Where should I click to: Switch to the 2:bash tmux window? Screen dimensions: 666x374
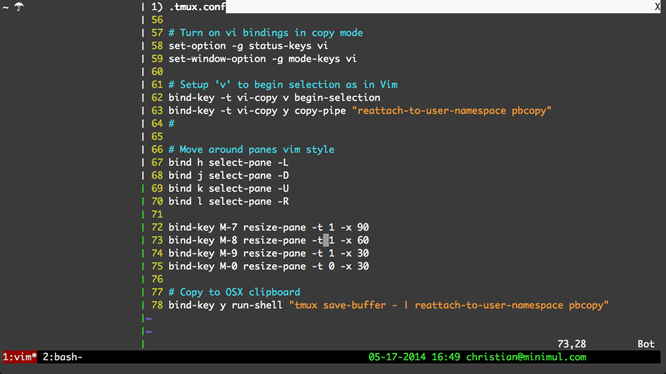tap(62, 357)
